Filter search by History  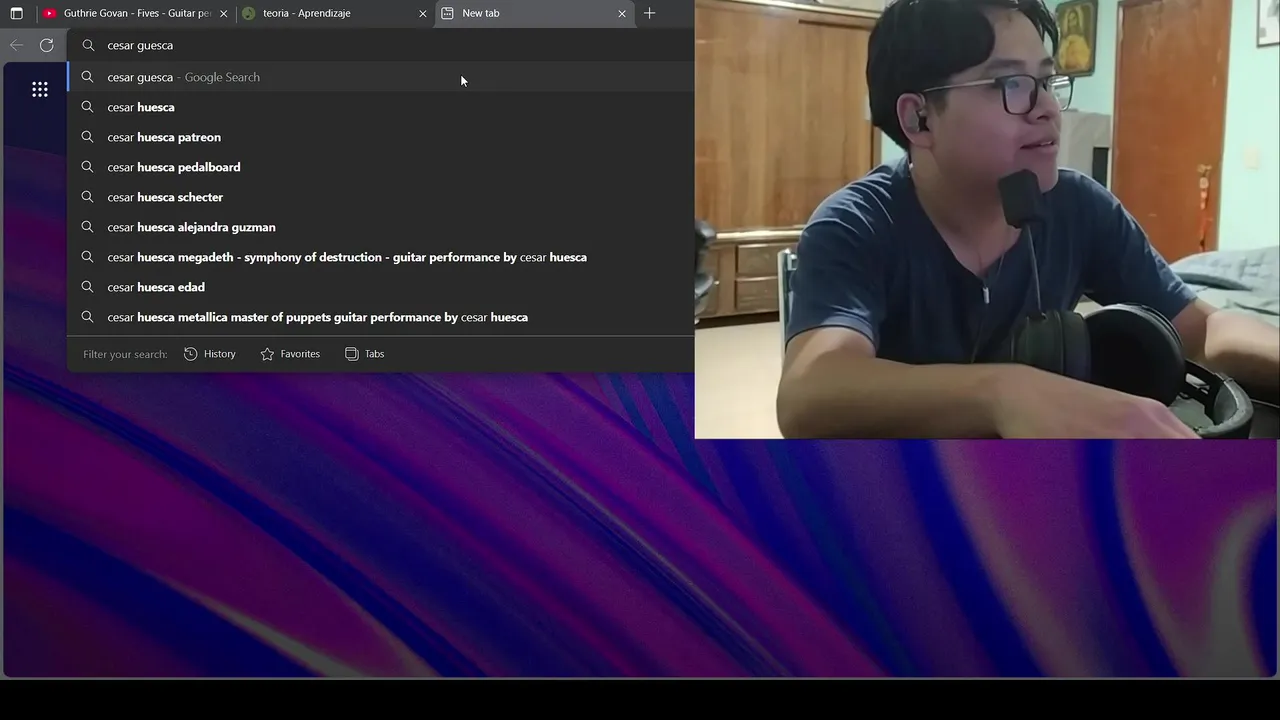(x=210, y=354)
